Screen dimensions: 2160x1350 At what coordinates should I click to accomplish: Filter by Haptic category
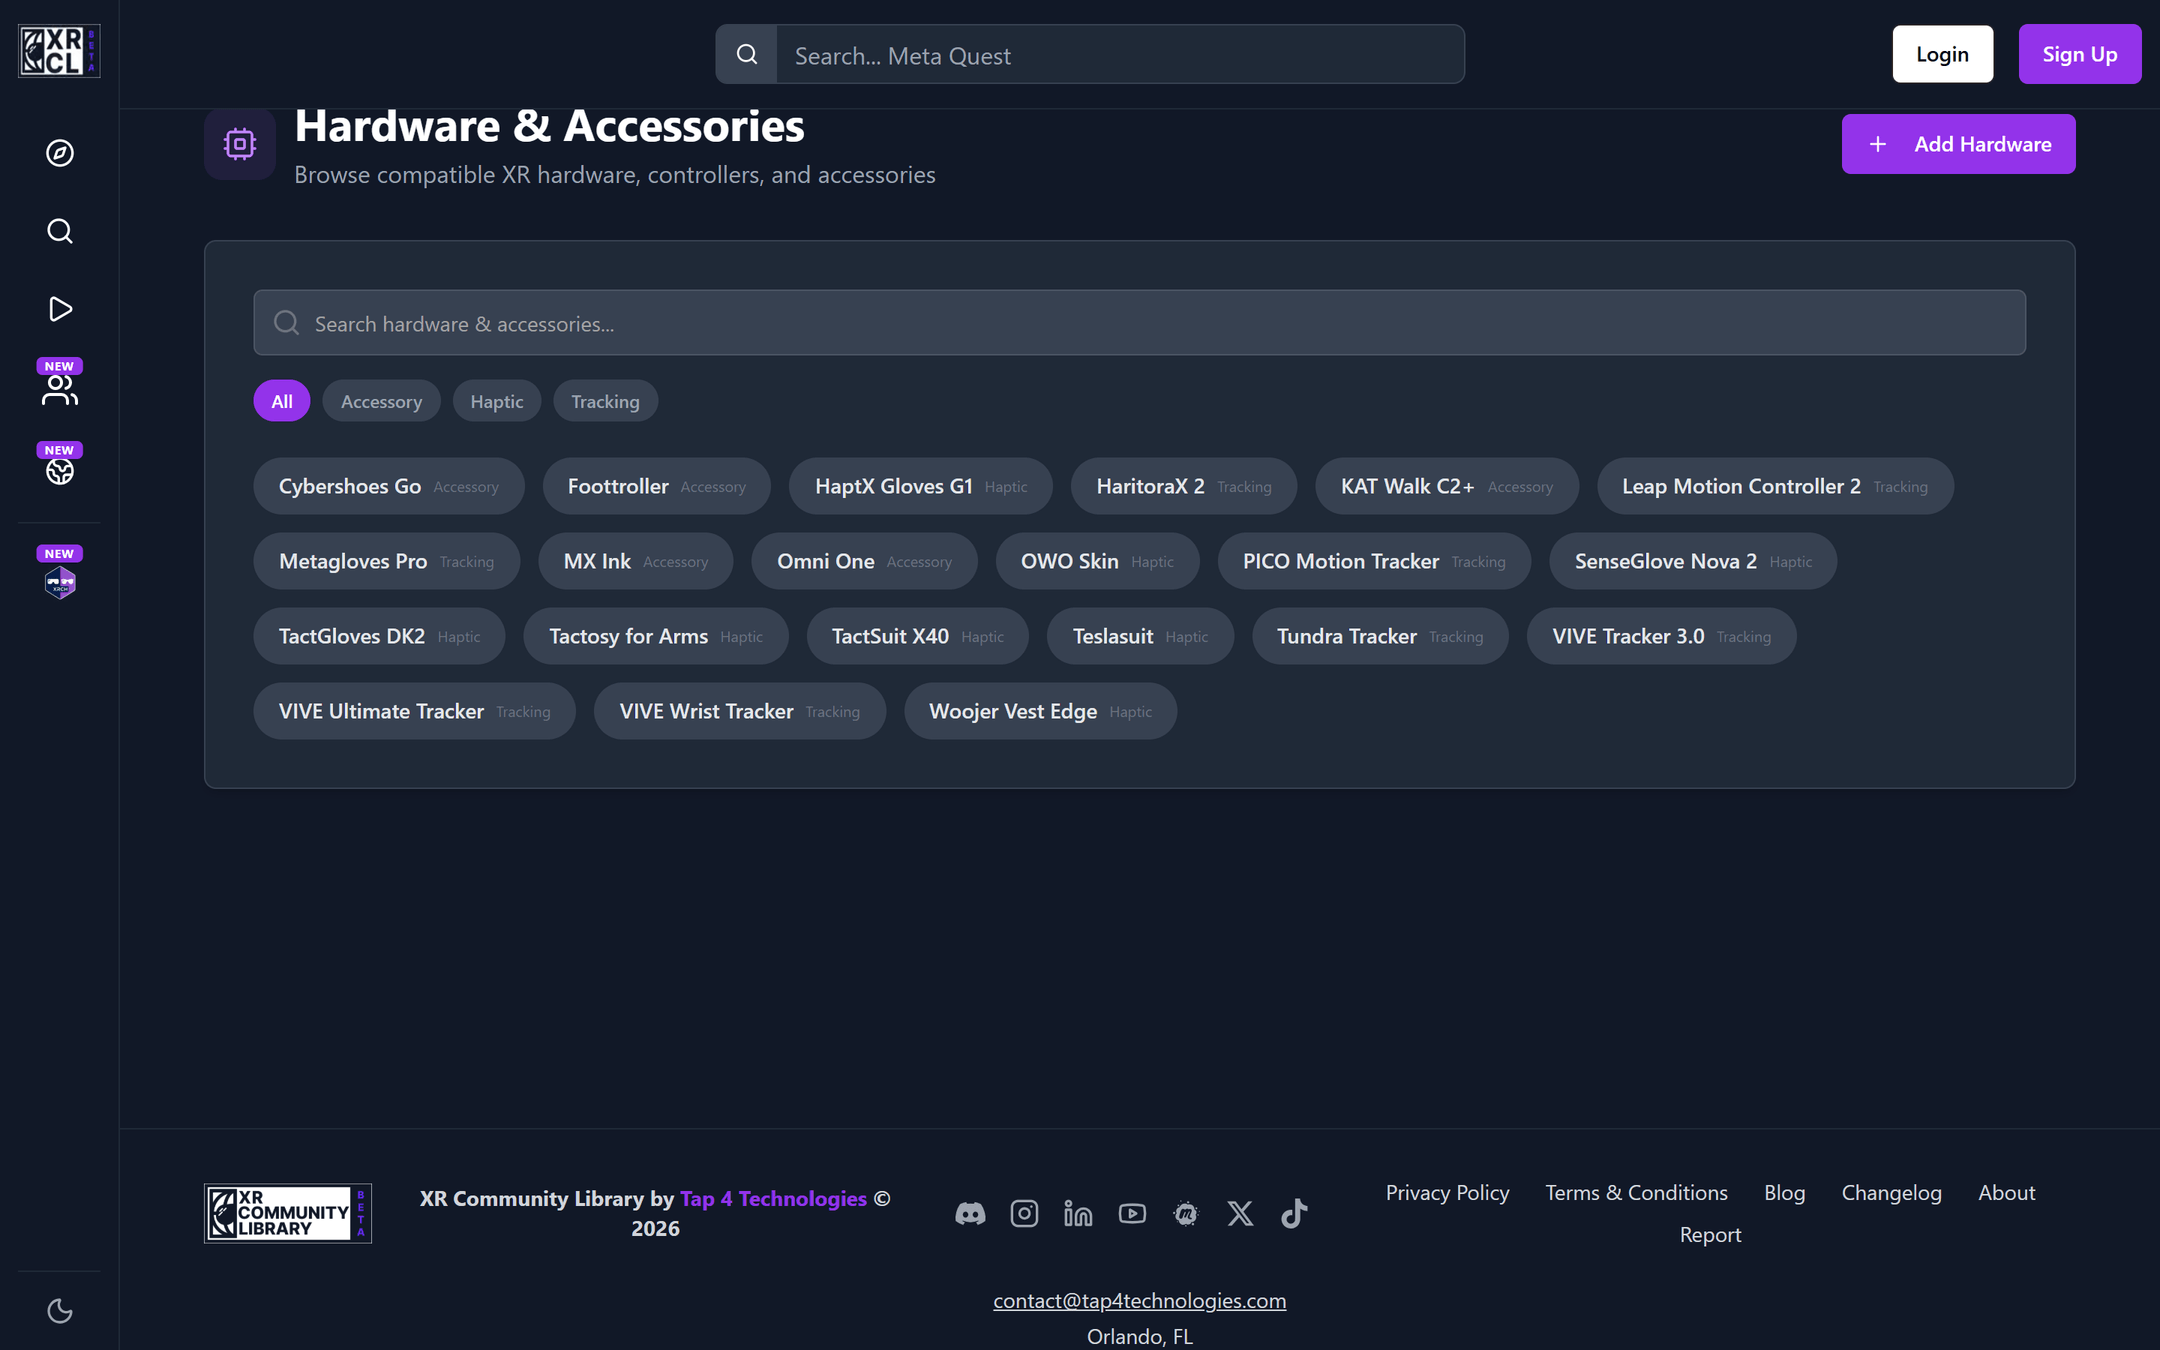pyautogui.click(x=497, y=401)
